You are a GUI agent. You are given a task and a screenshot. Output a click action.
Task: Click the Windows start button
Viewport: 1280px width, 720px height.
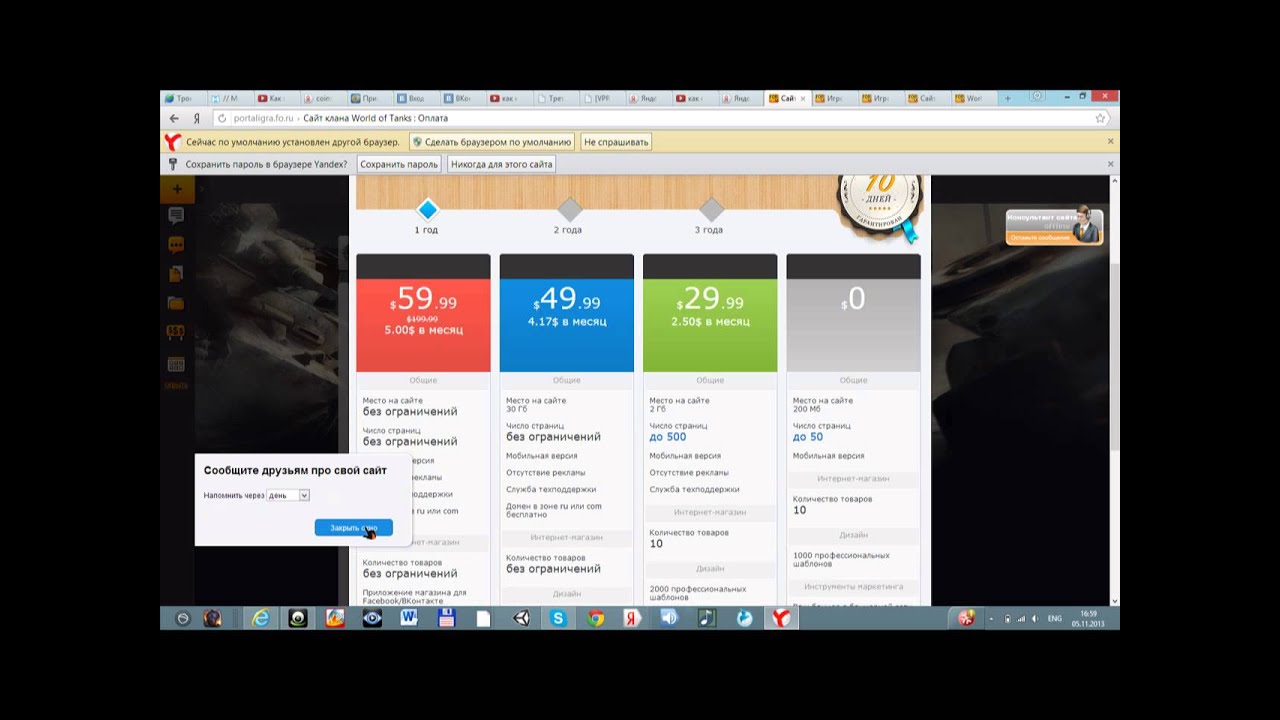click(x=182, y=618)
